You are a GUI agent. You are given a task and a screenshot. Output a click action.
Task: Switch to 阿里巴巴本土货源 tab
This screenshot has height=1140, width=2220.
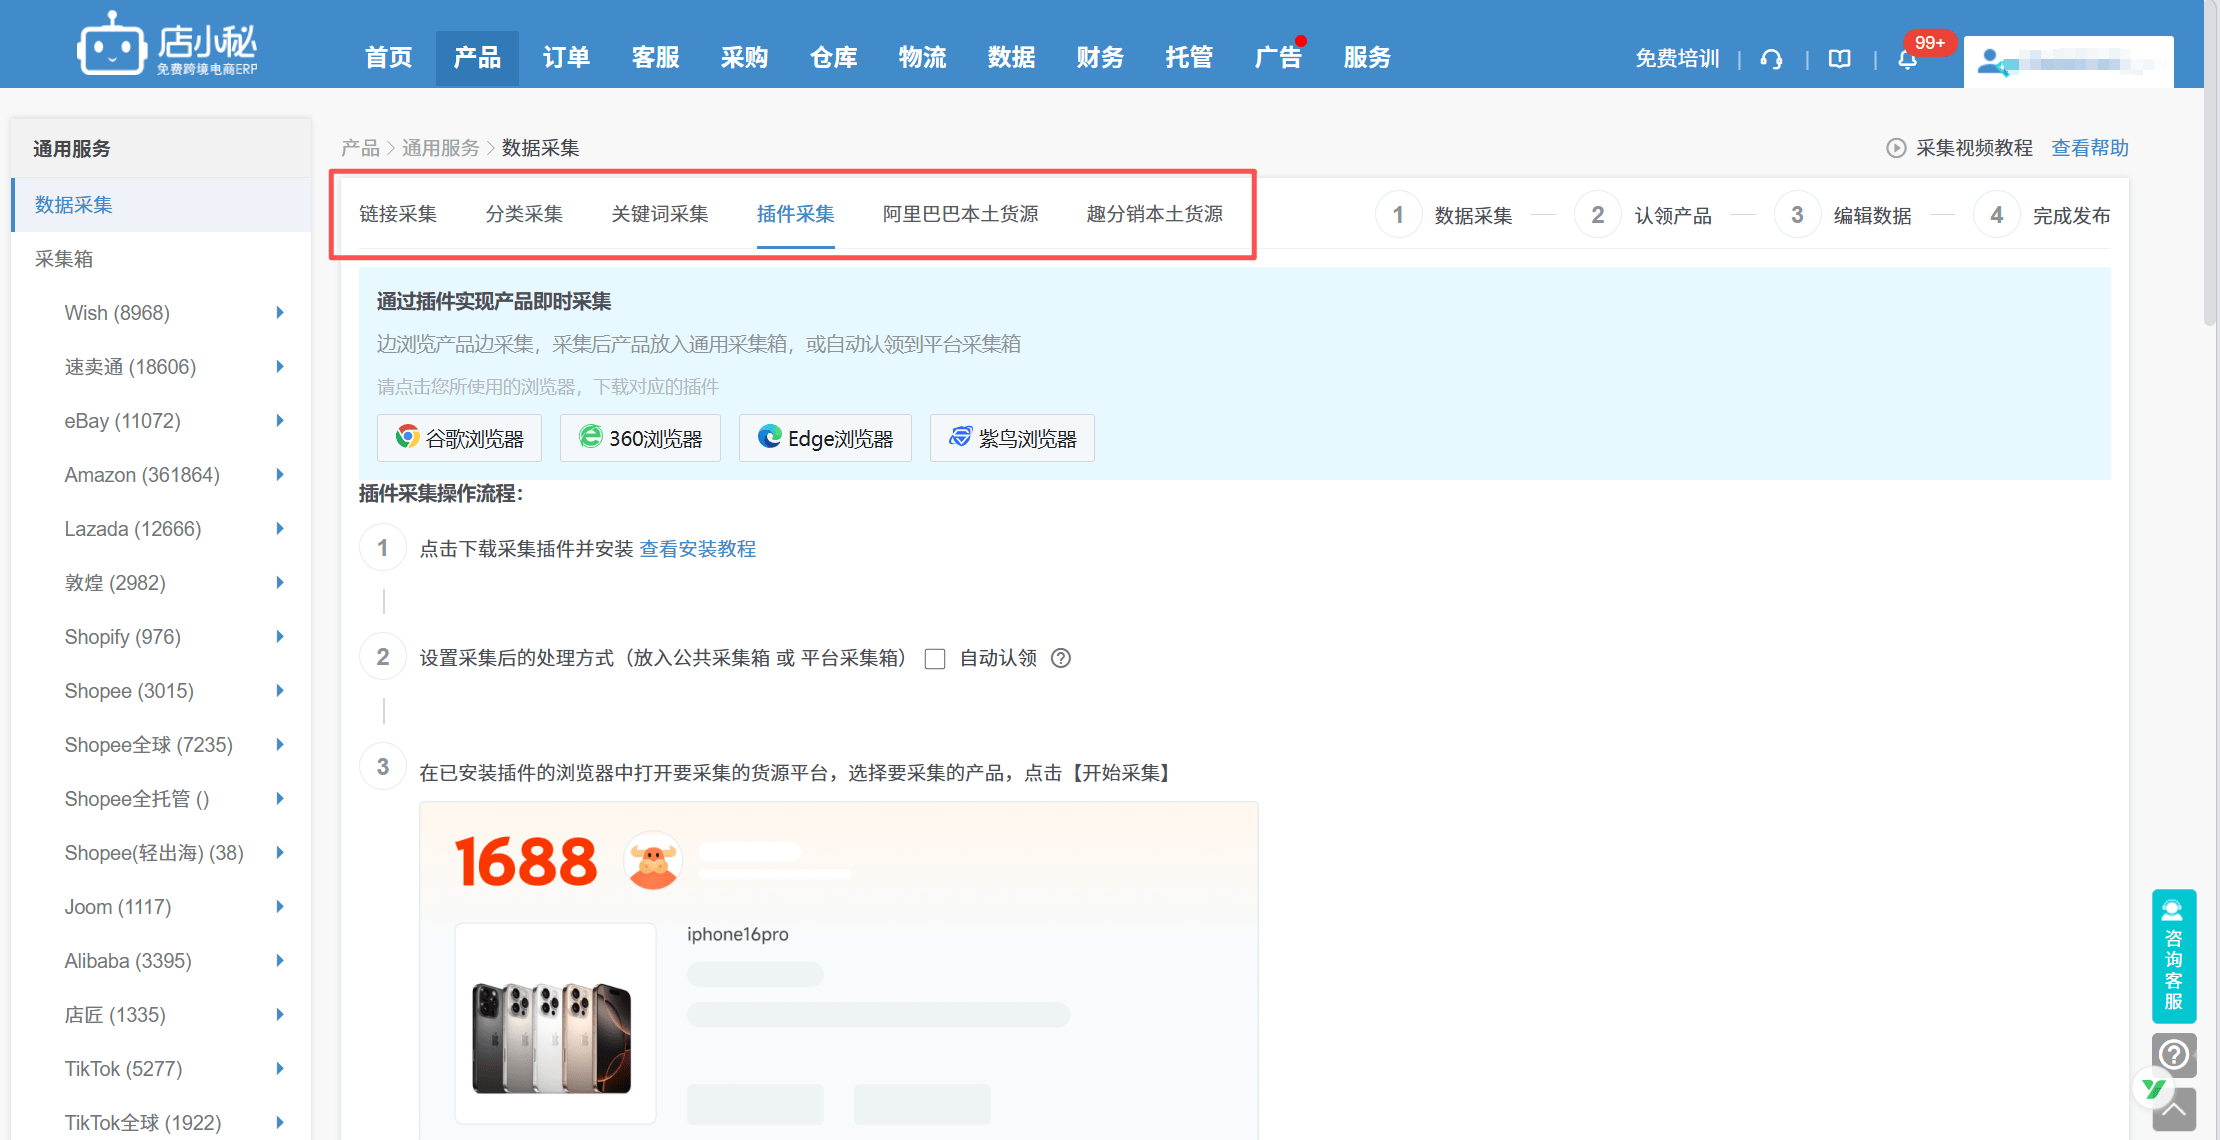[x=960, y=214]
